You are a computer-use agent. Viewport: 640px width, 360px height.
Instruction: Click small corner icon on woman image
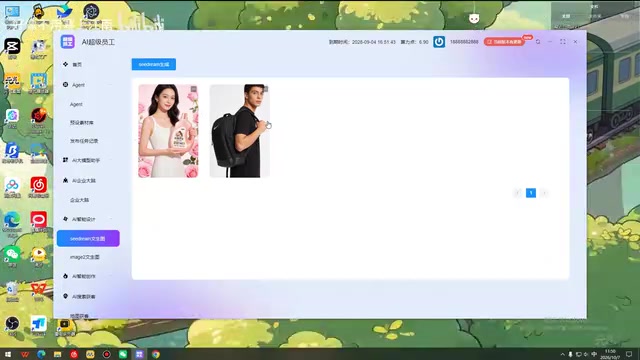coord(194,89)
